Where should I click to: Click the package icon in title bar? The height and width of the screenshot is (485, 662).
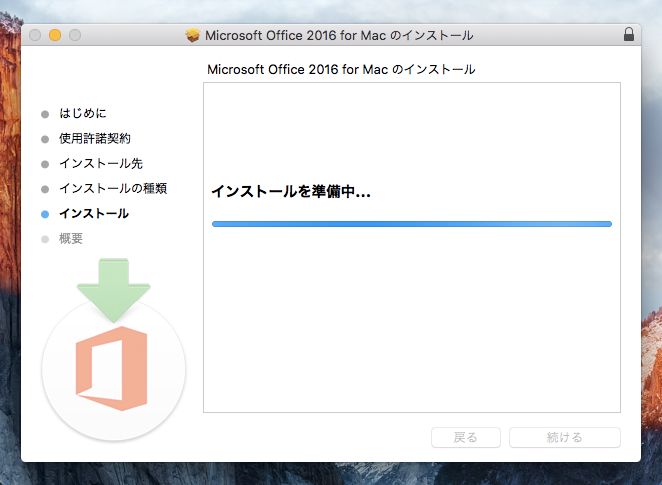193,35
